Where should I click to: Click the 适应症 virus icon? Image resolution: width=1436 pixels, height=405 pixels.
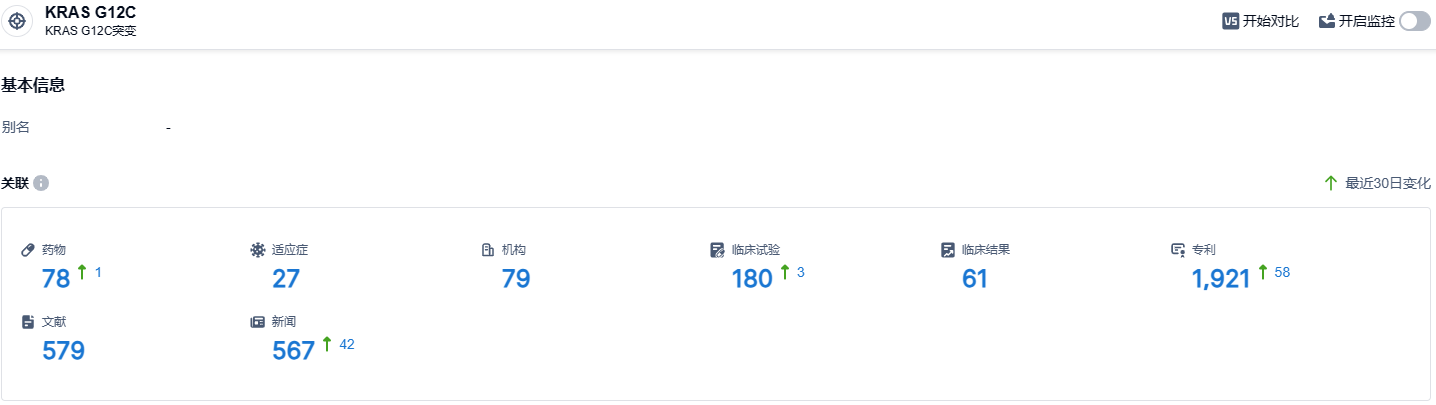coord(258,249)
